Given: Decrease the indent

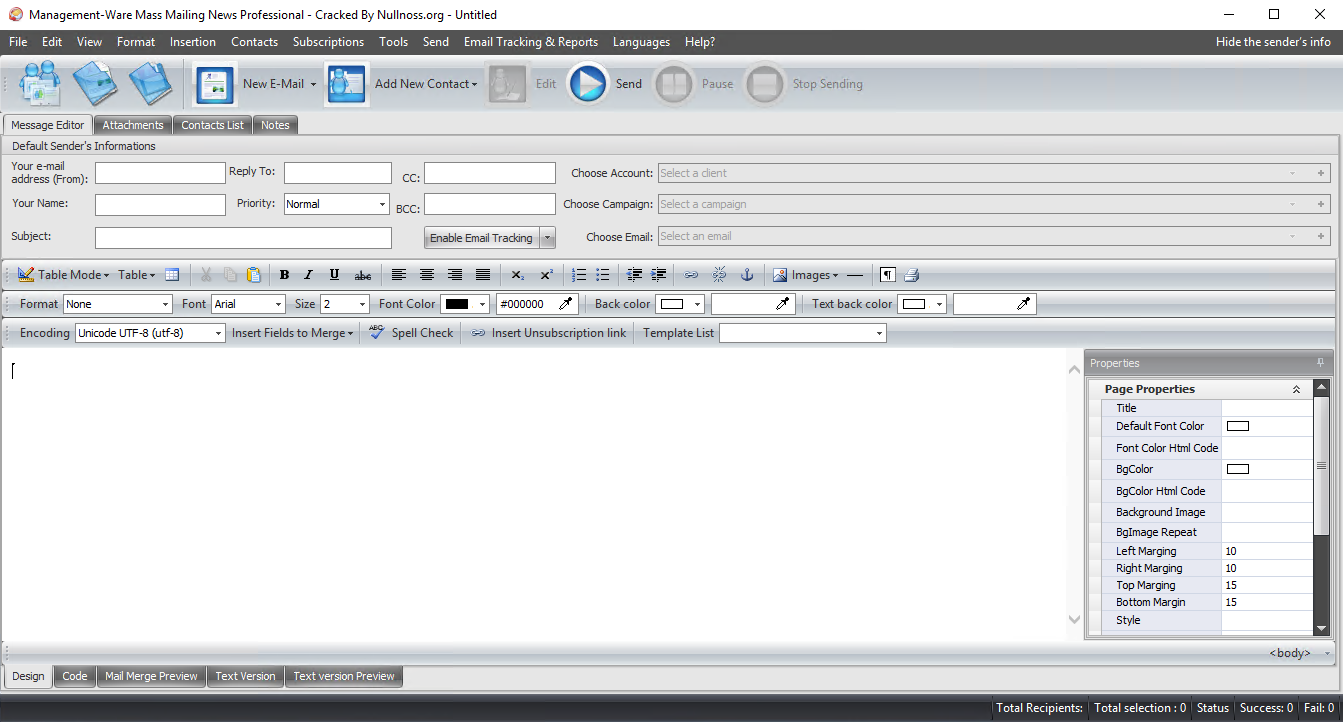Looking at the screenshot, I should [634, 275].
